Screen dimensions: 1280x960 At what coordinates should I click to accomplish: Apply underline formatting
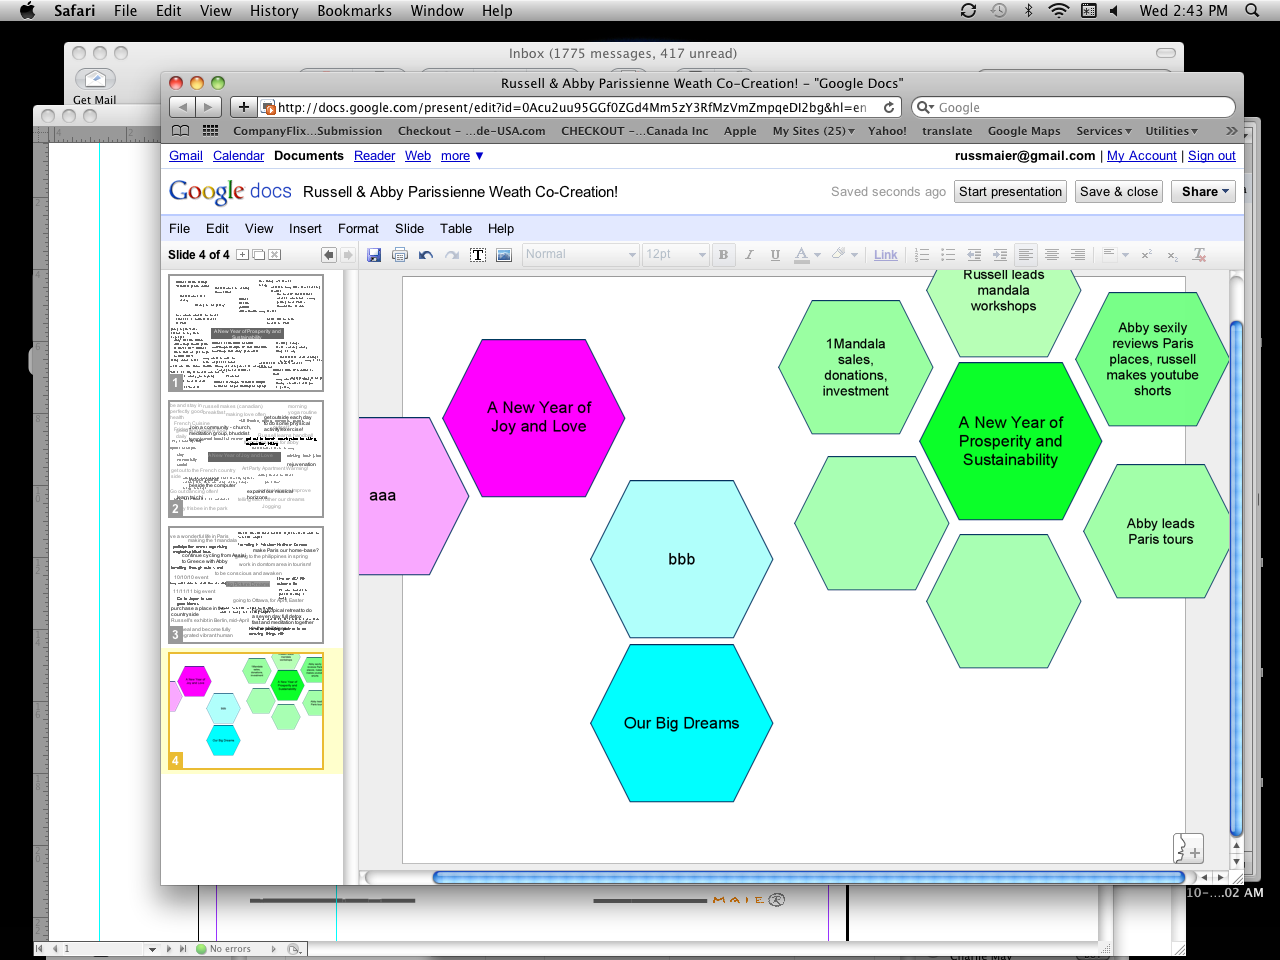(x=775, y=255)
